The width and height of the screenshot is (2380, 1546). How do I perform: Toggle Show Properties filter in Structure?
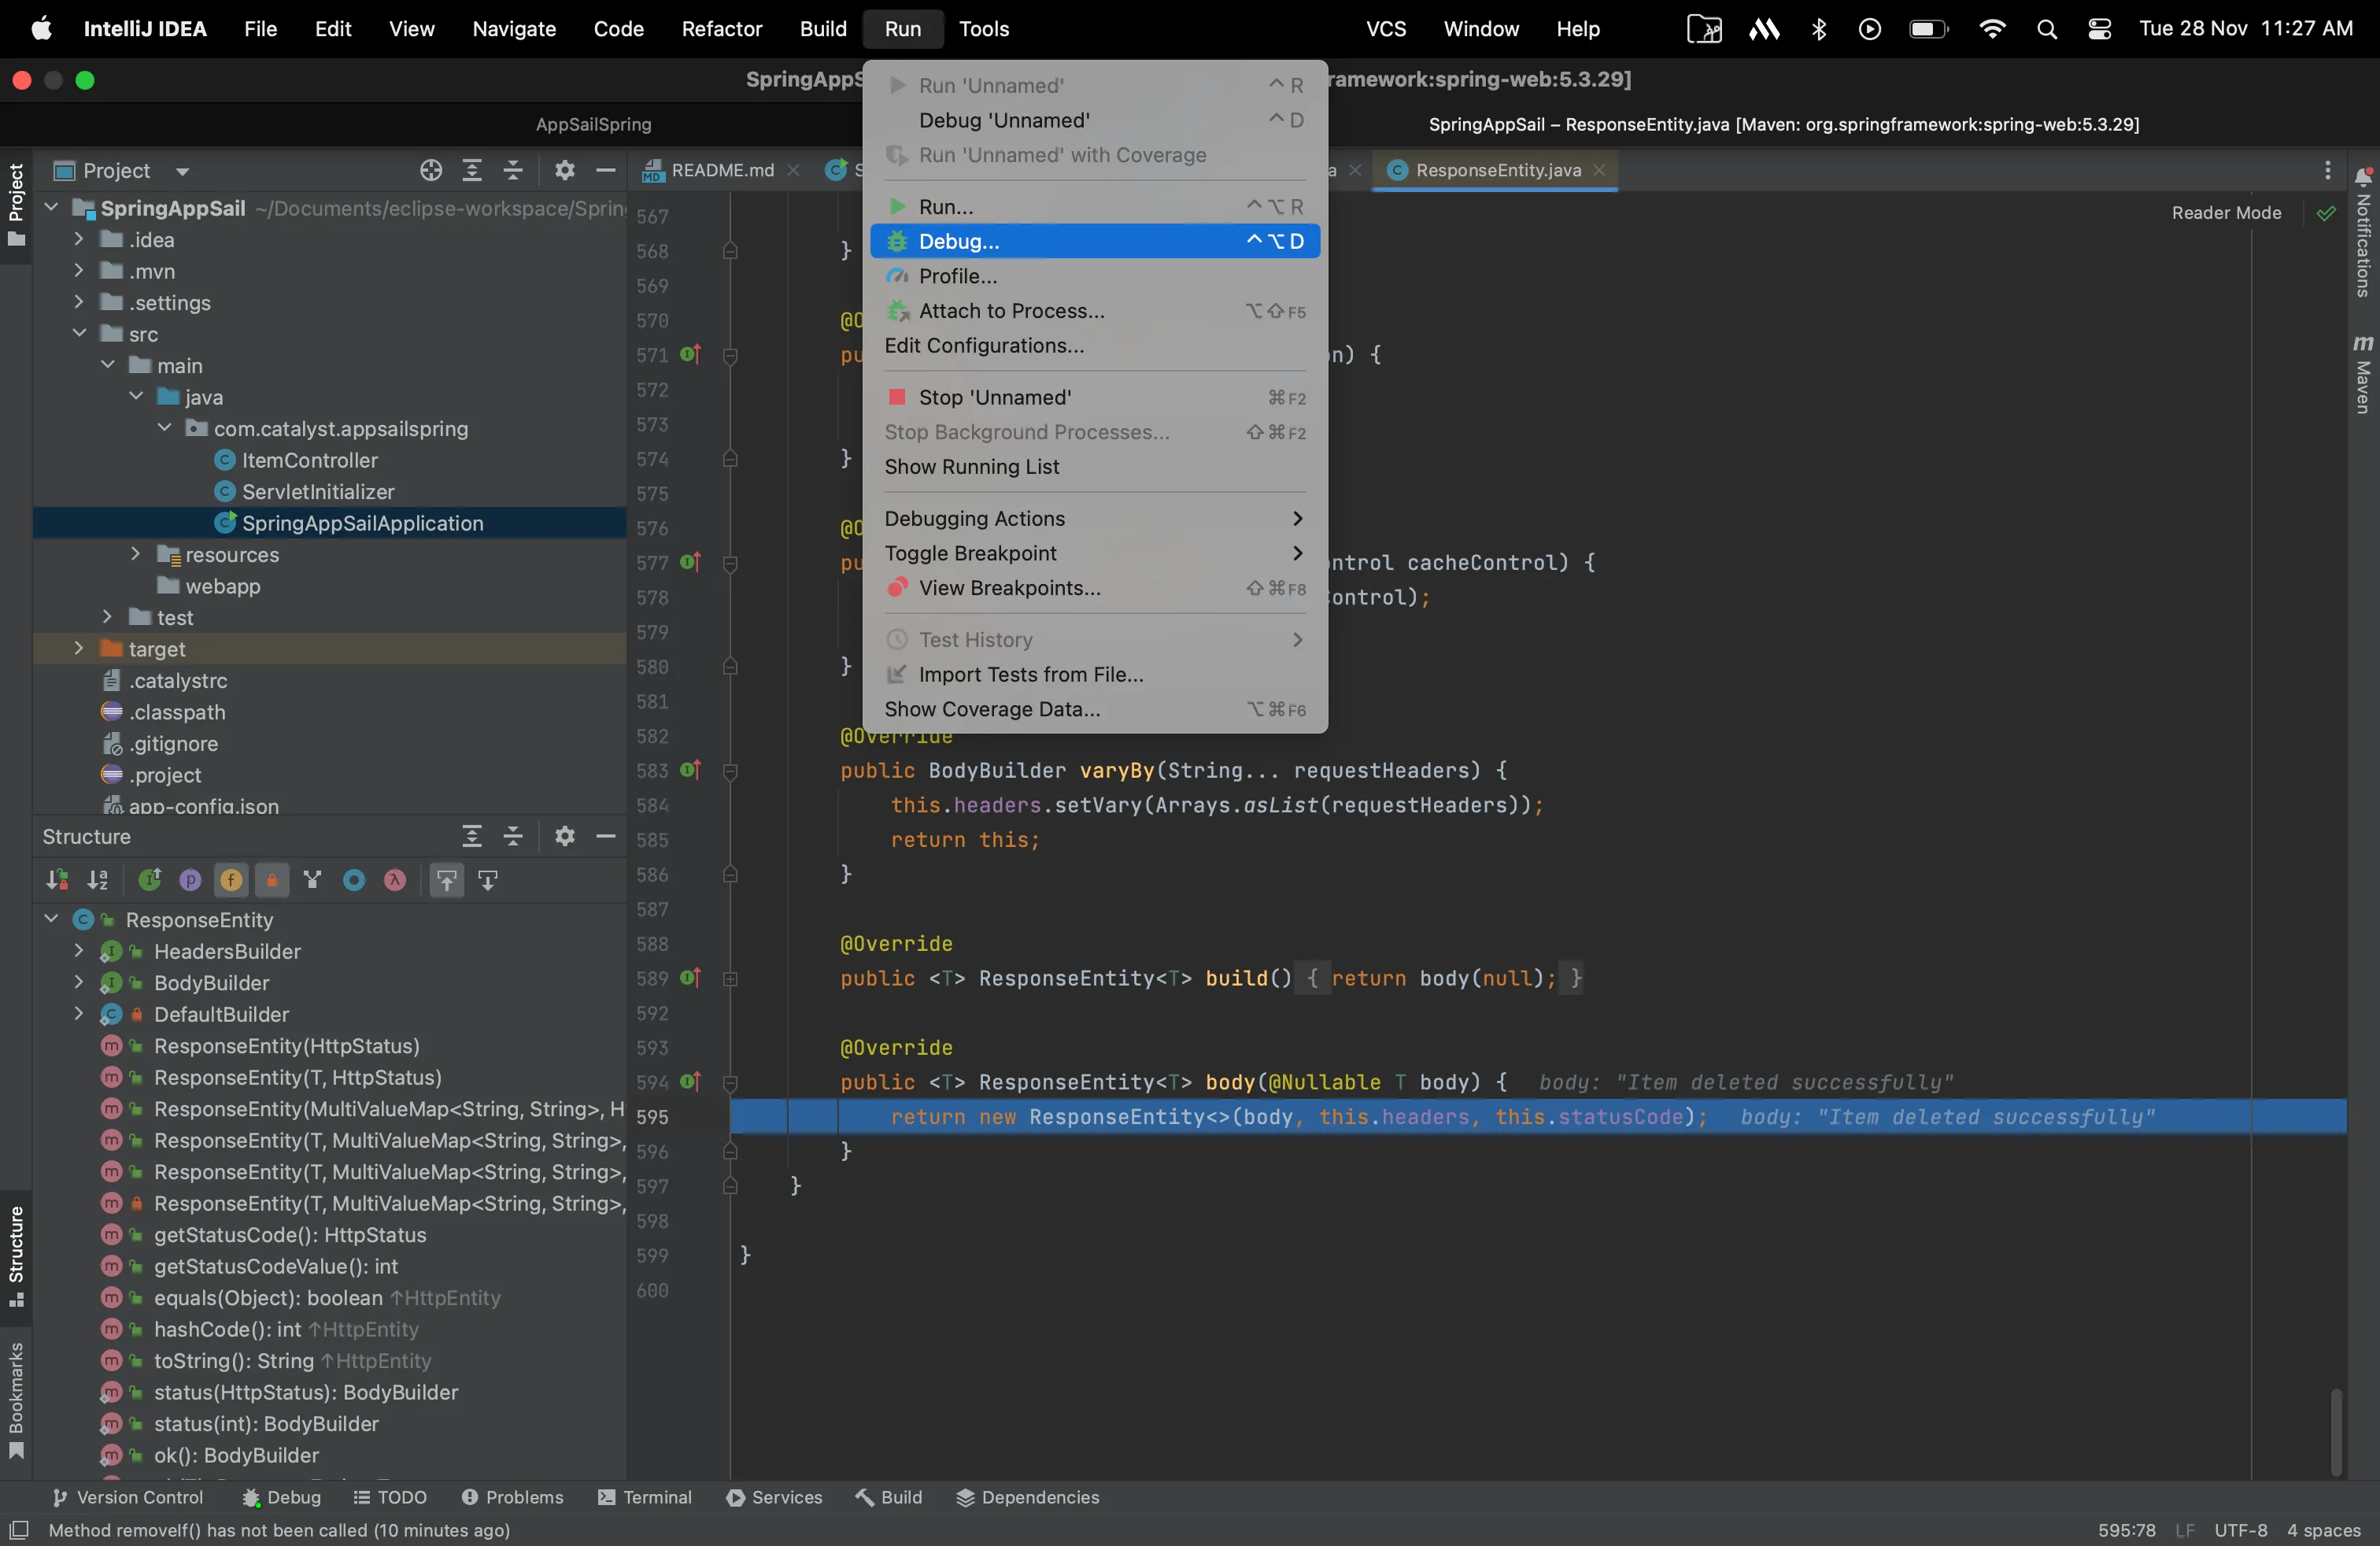pos(190,880)
